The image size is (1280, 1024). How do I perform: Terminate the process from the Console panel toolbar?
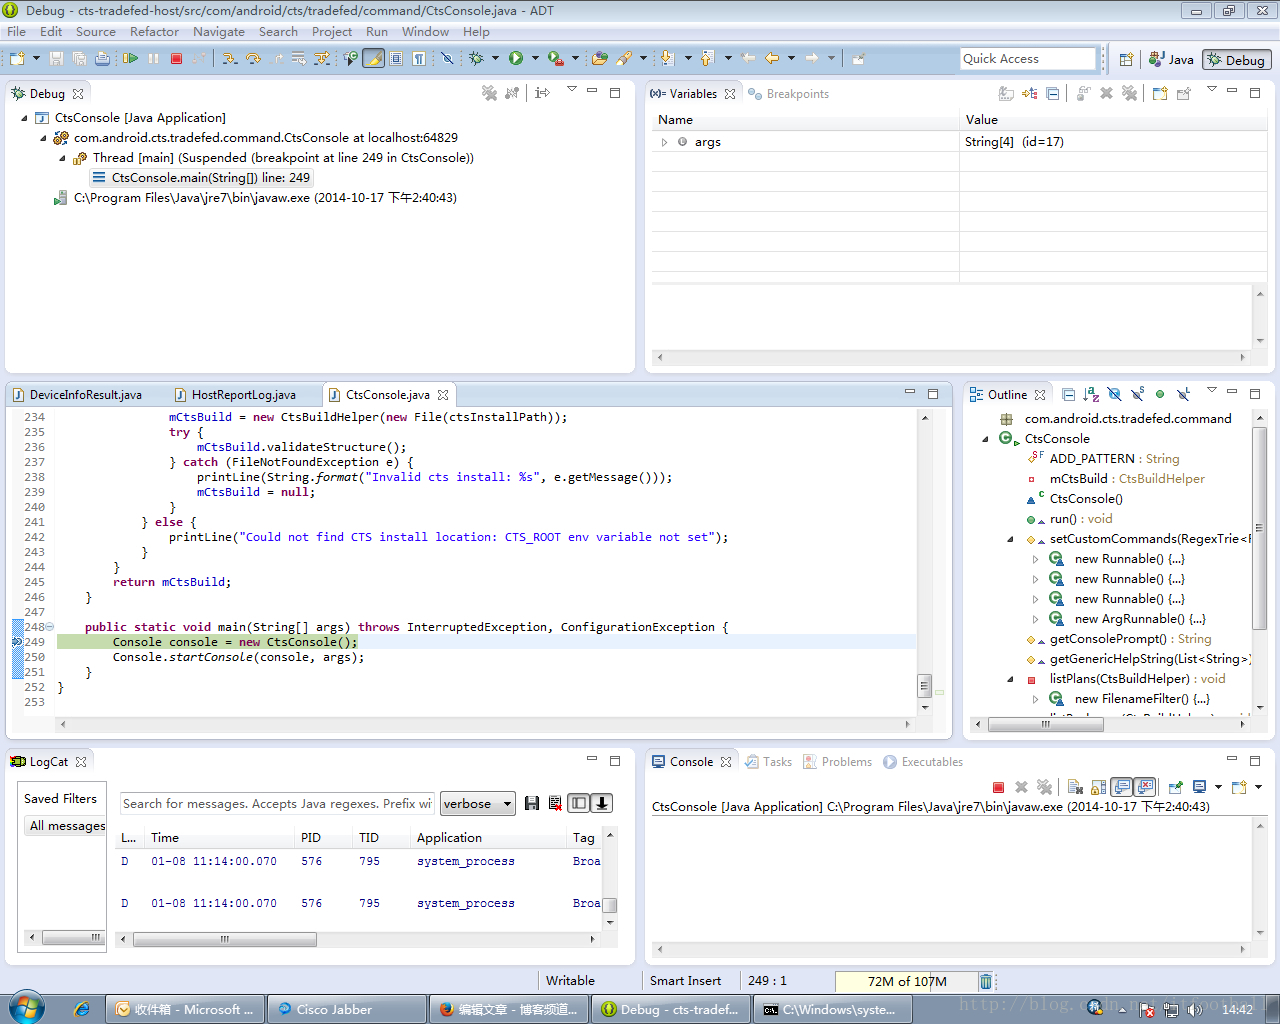998,787
